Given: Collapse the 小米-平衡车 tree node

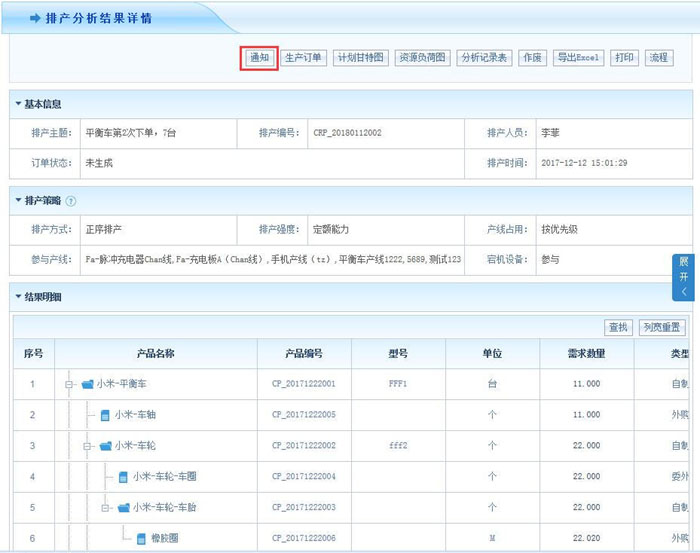Looking at the screenshot, I should 69,384.
